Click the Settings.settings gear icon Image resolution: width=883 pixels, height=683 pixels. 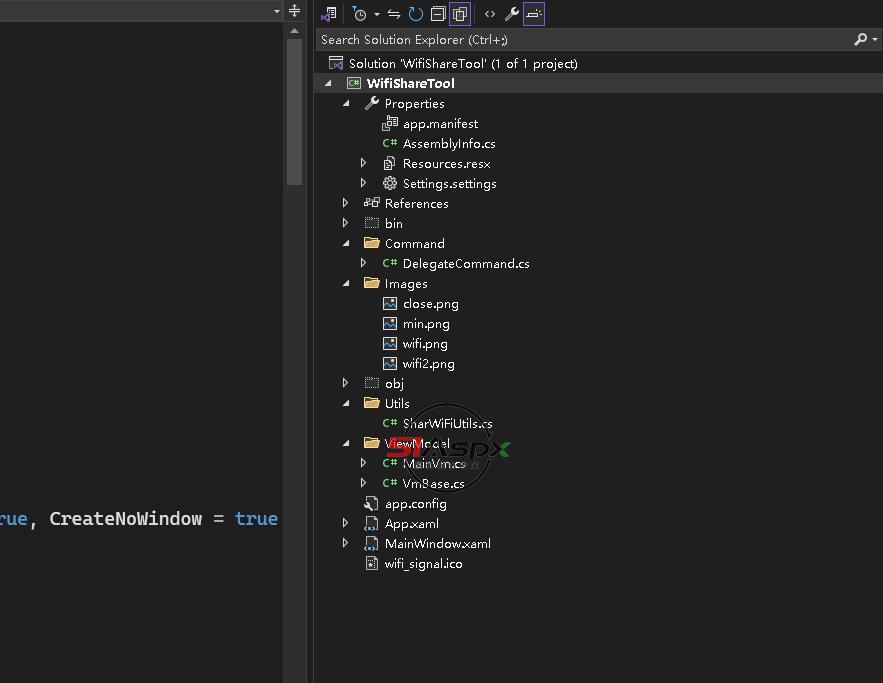pyautogui.click(x=390, y=183)
